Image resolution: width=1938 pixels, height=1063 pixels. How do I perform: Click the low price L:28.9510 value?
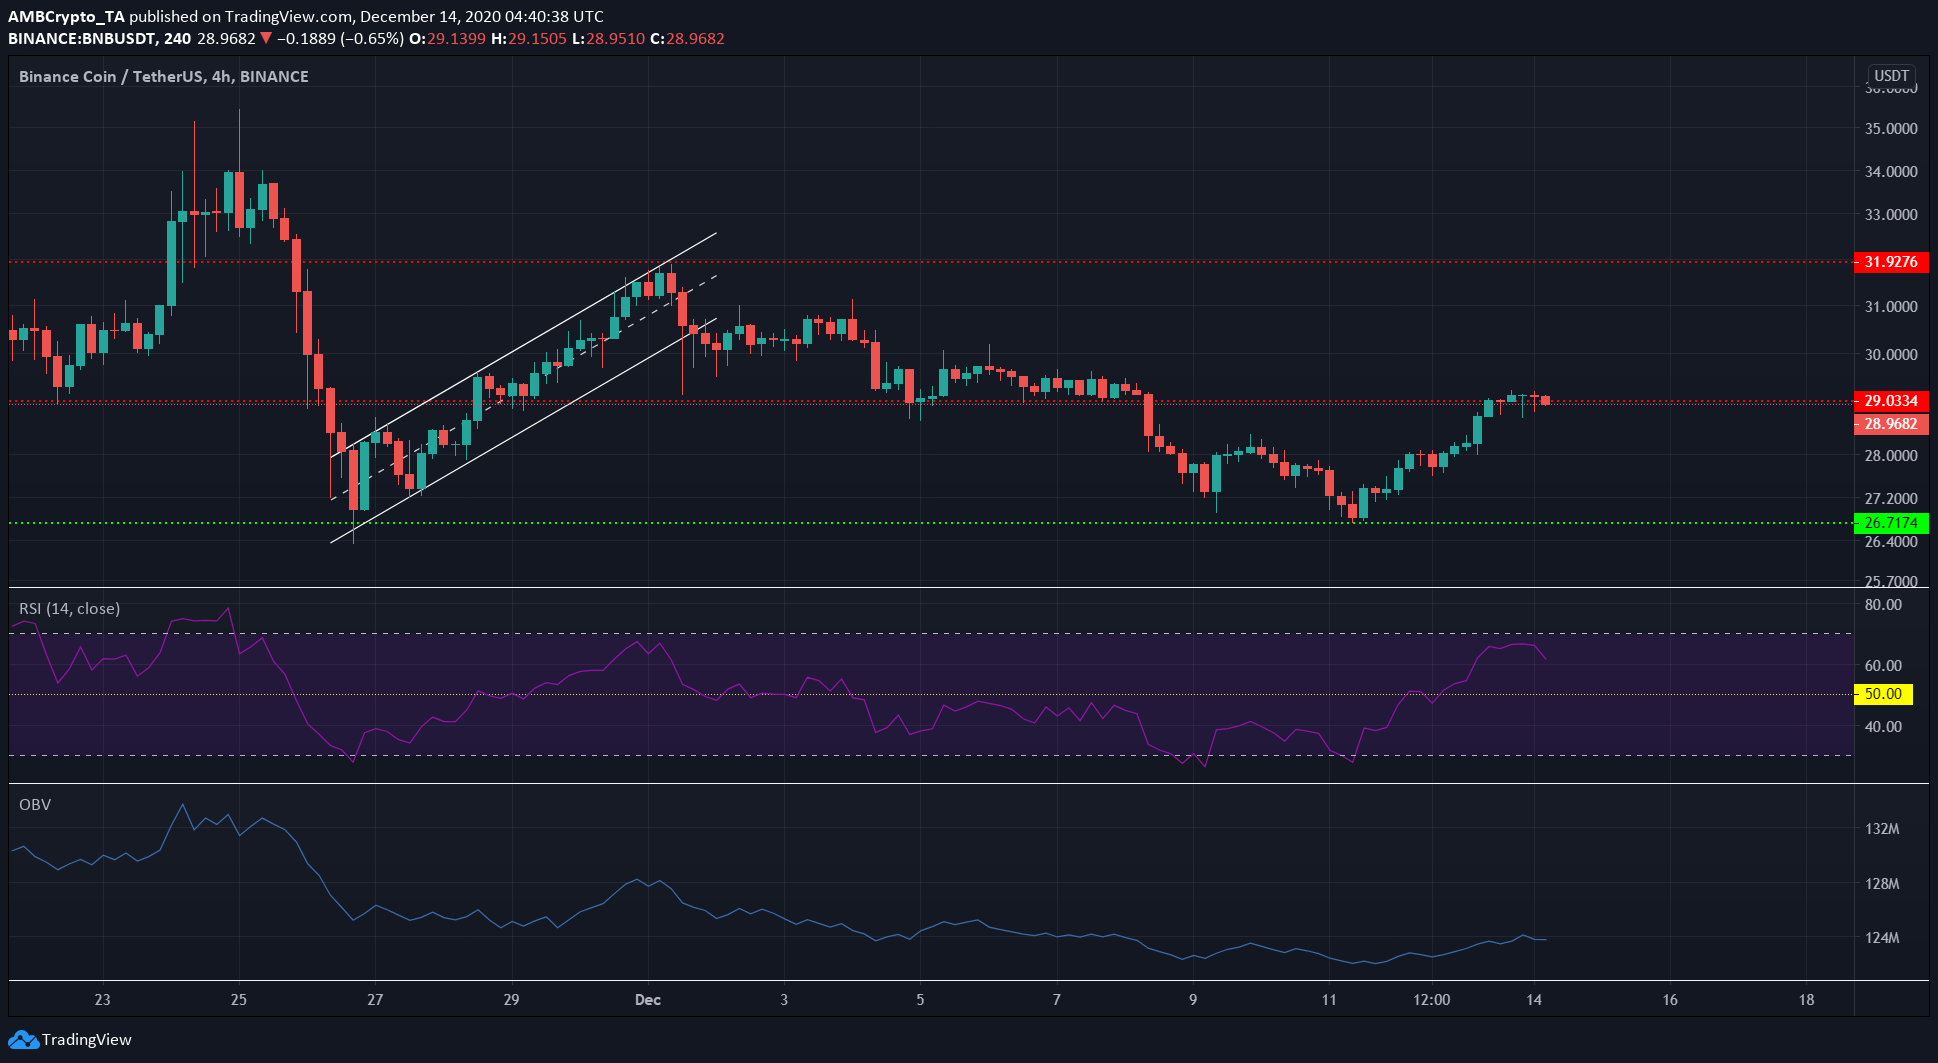coord(608,39)
